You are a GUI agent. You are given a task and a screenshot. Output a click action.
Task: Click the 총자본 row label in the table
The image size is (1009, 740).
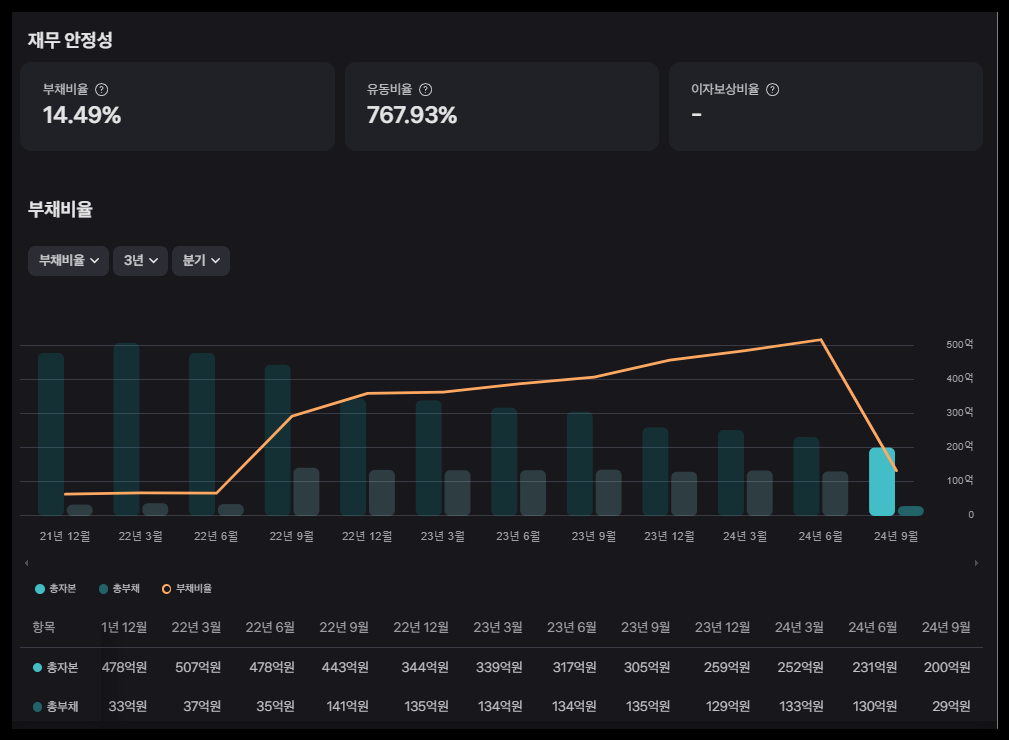pyautogui.click(x=55, y=667)
